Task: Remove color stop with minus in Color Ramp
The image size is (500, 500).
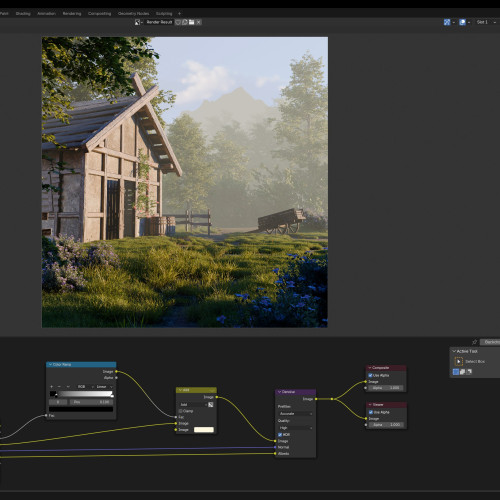Action: 59,387
